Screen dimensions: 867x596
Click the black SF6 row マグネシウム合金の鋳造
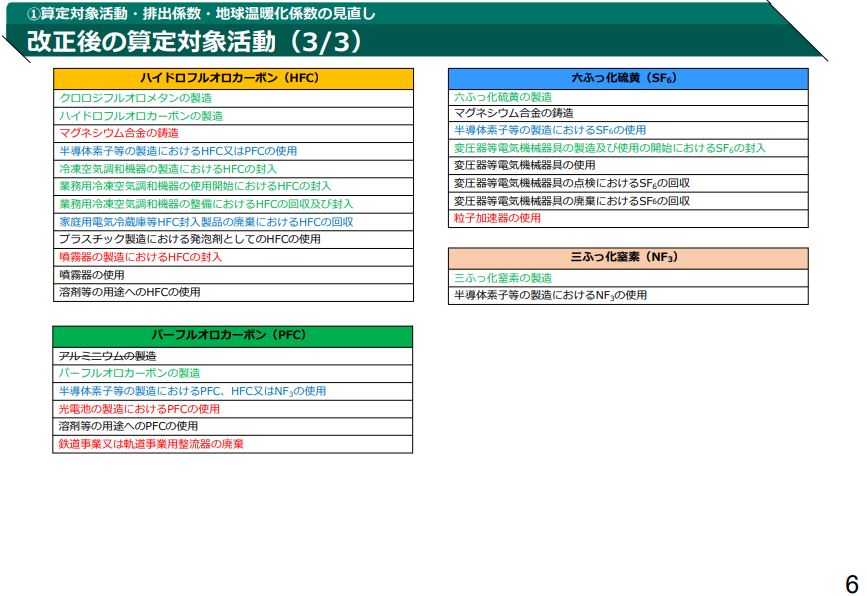tap(628, 113)
